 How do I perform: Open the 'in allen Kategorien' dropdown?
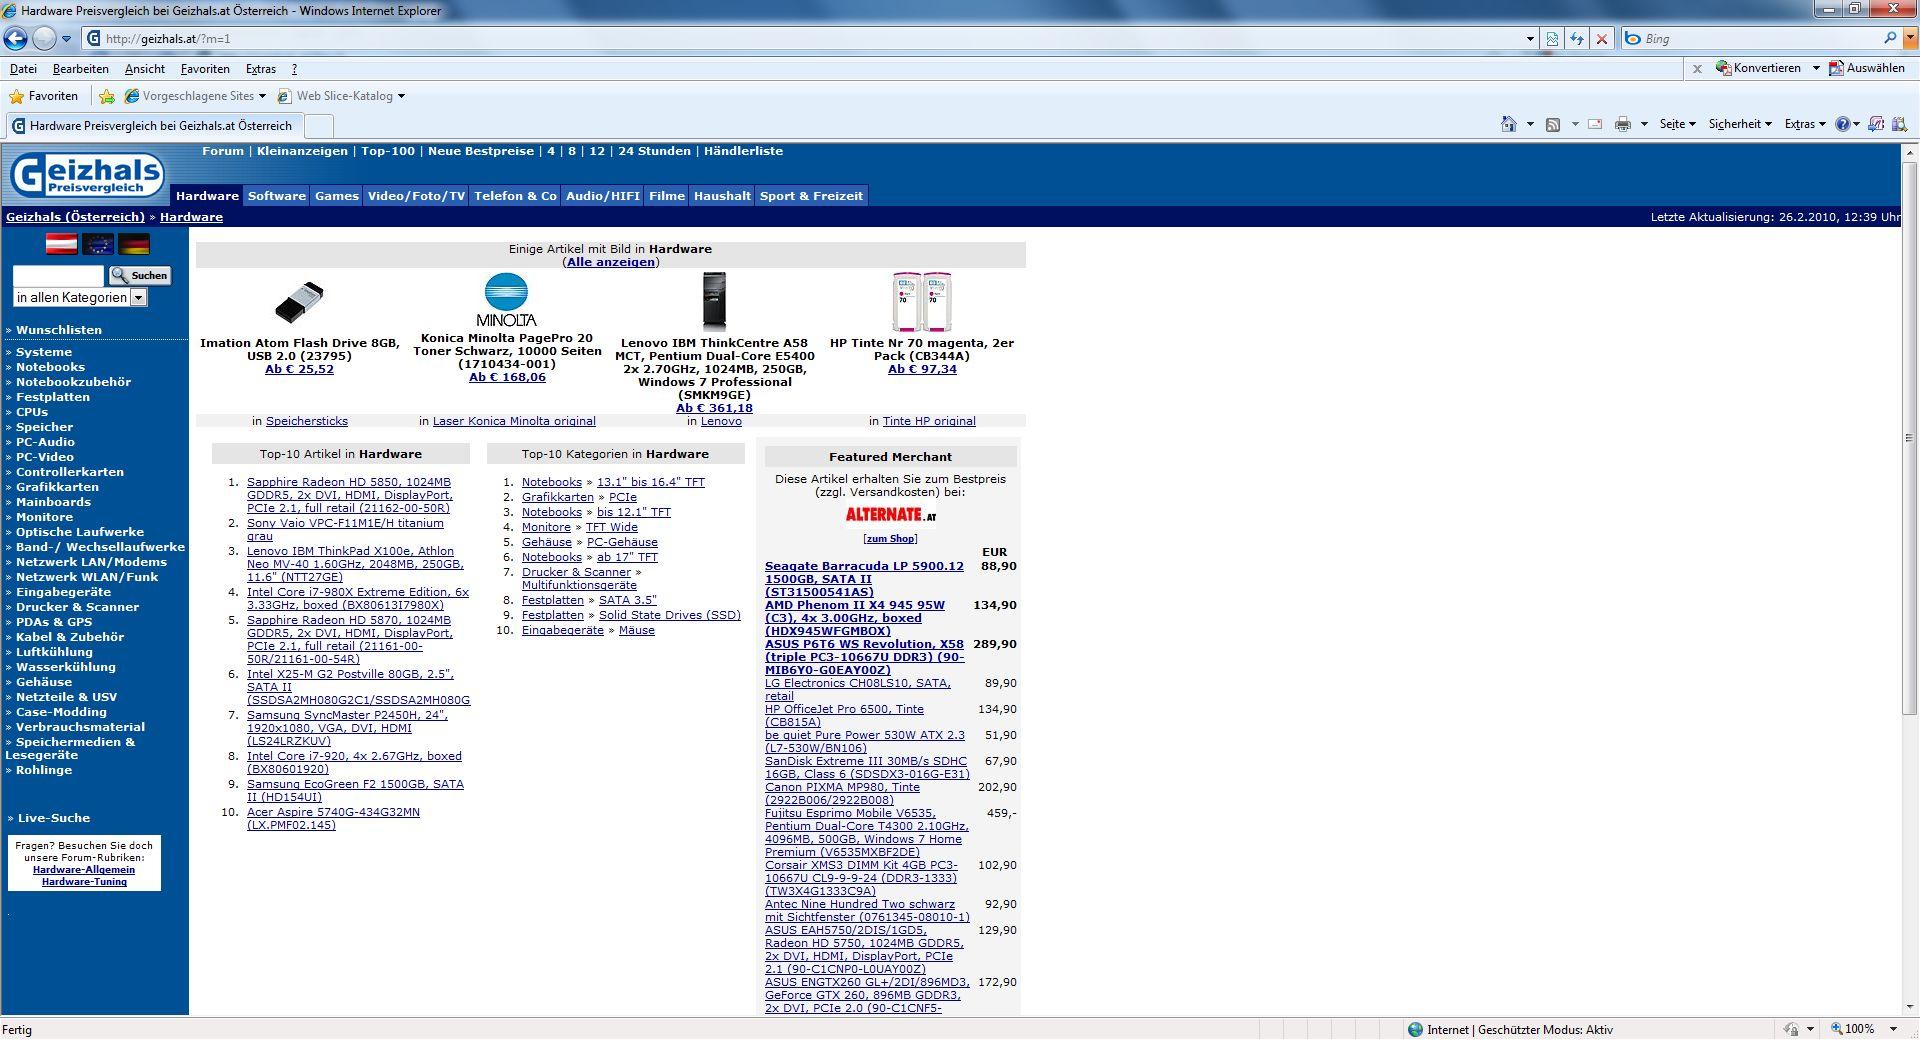tap(80, 297)
